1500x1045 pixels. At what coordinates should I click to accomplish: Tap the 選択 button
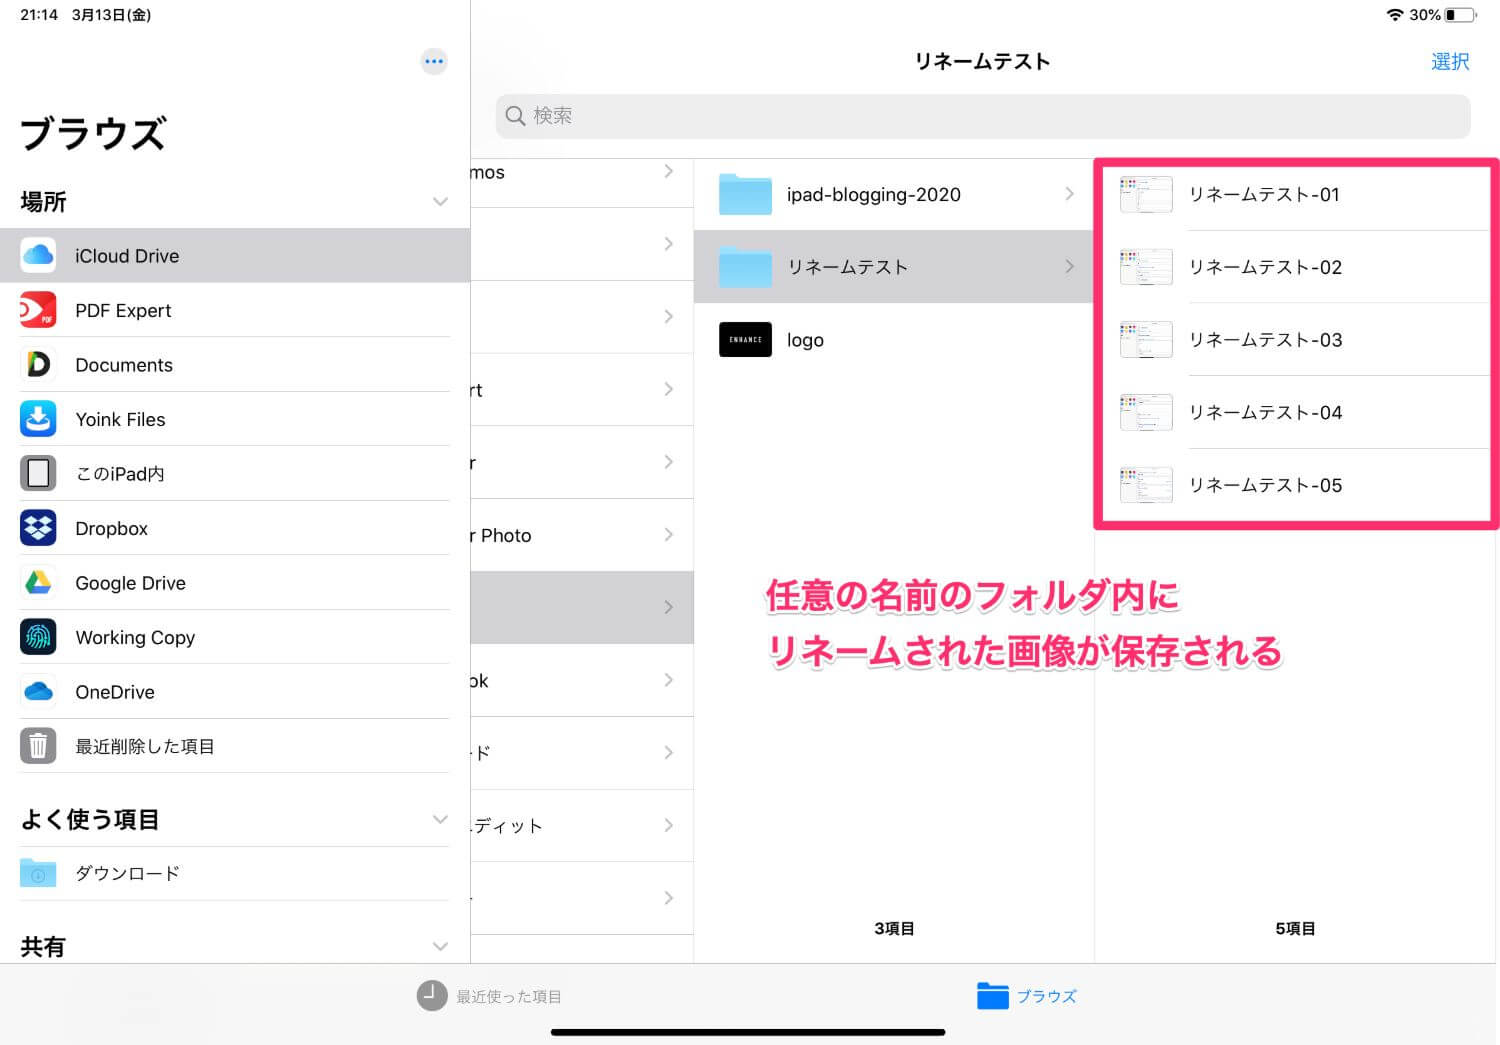1450,62
